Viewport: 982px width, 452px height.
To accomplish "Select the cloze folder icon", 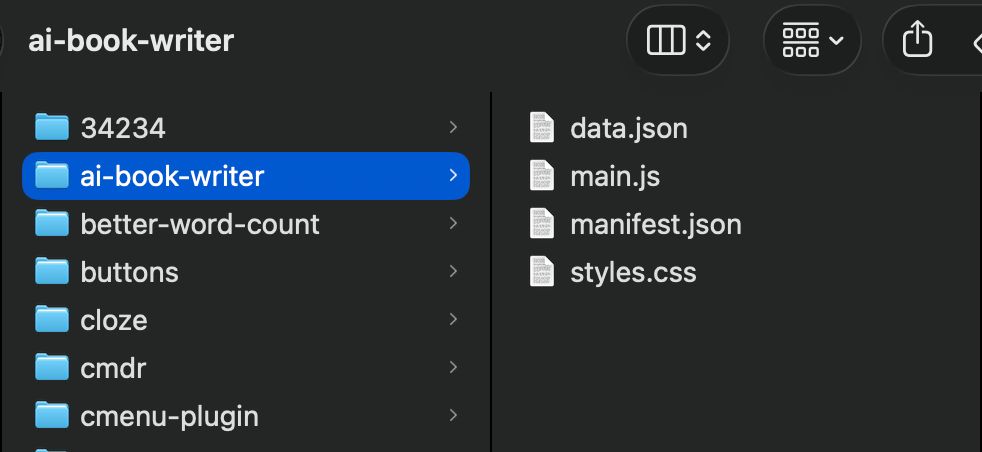I will tap(51, 320).
